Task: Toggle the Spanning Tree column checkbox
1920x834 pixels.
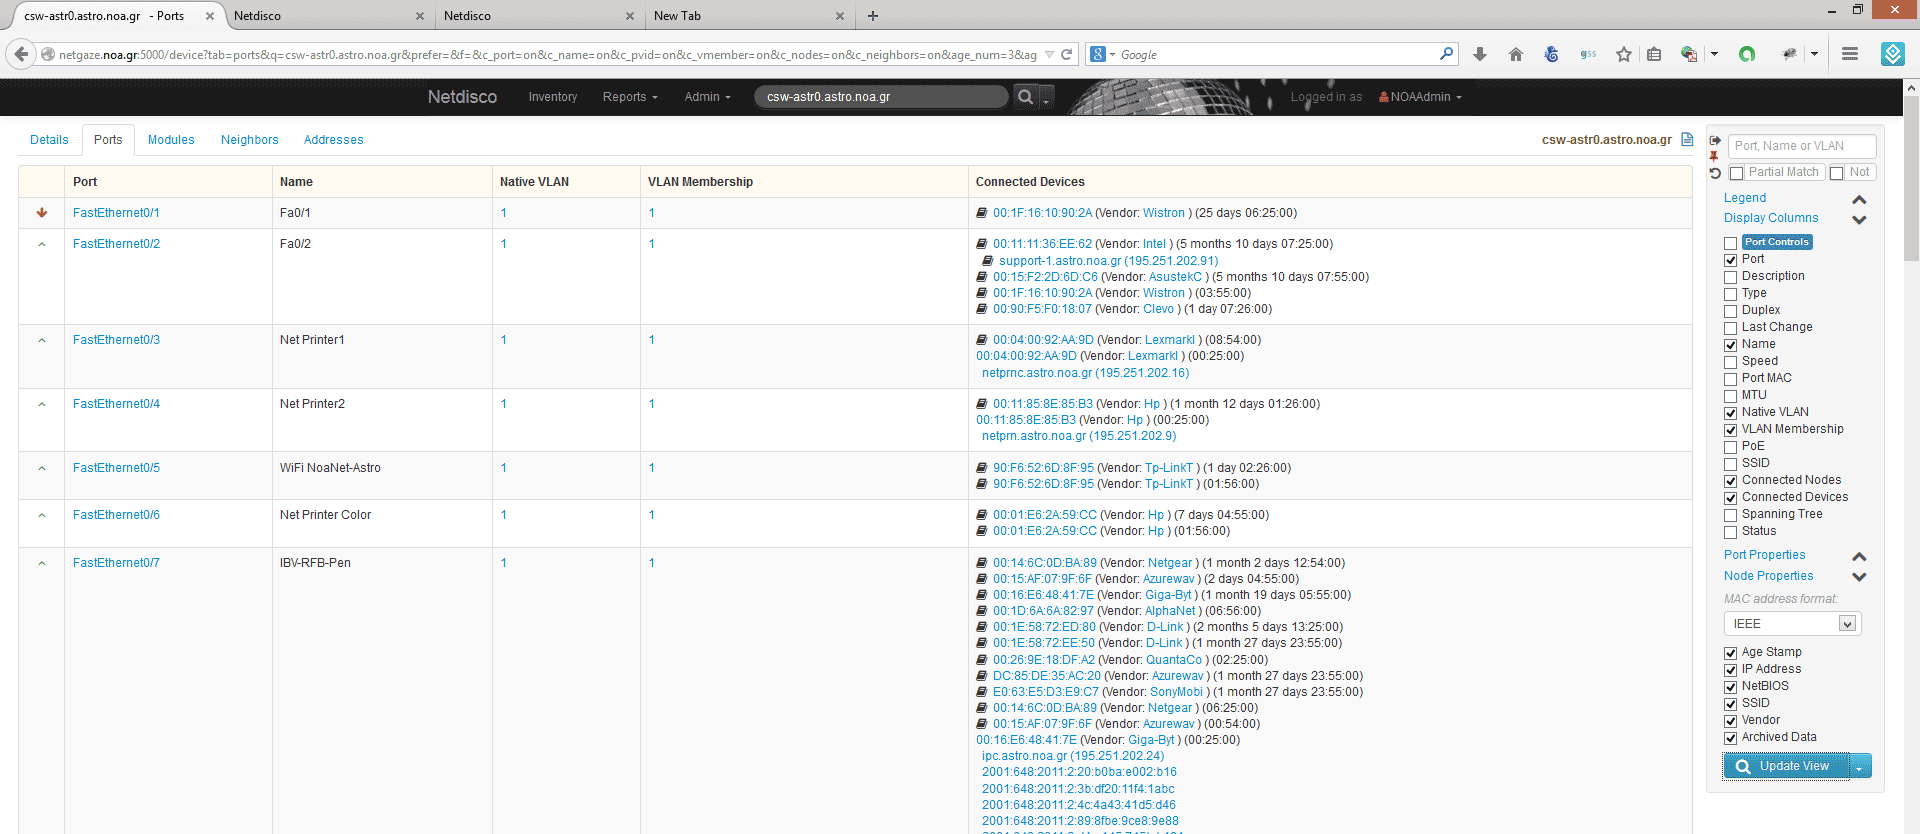Action: [1730, 515]
